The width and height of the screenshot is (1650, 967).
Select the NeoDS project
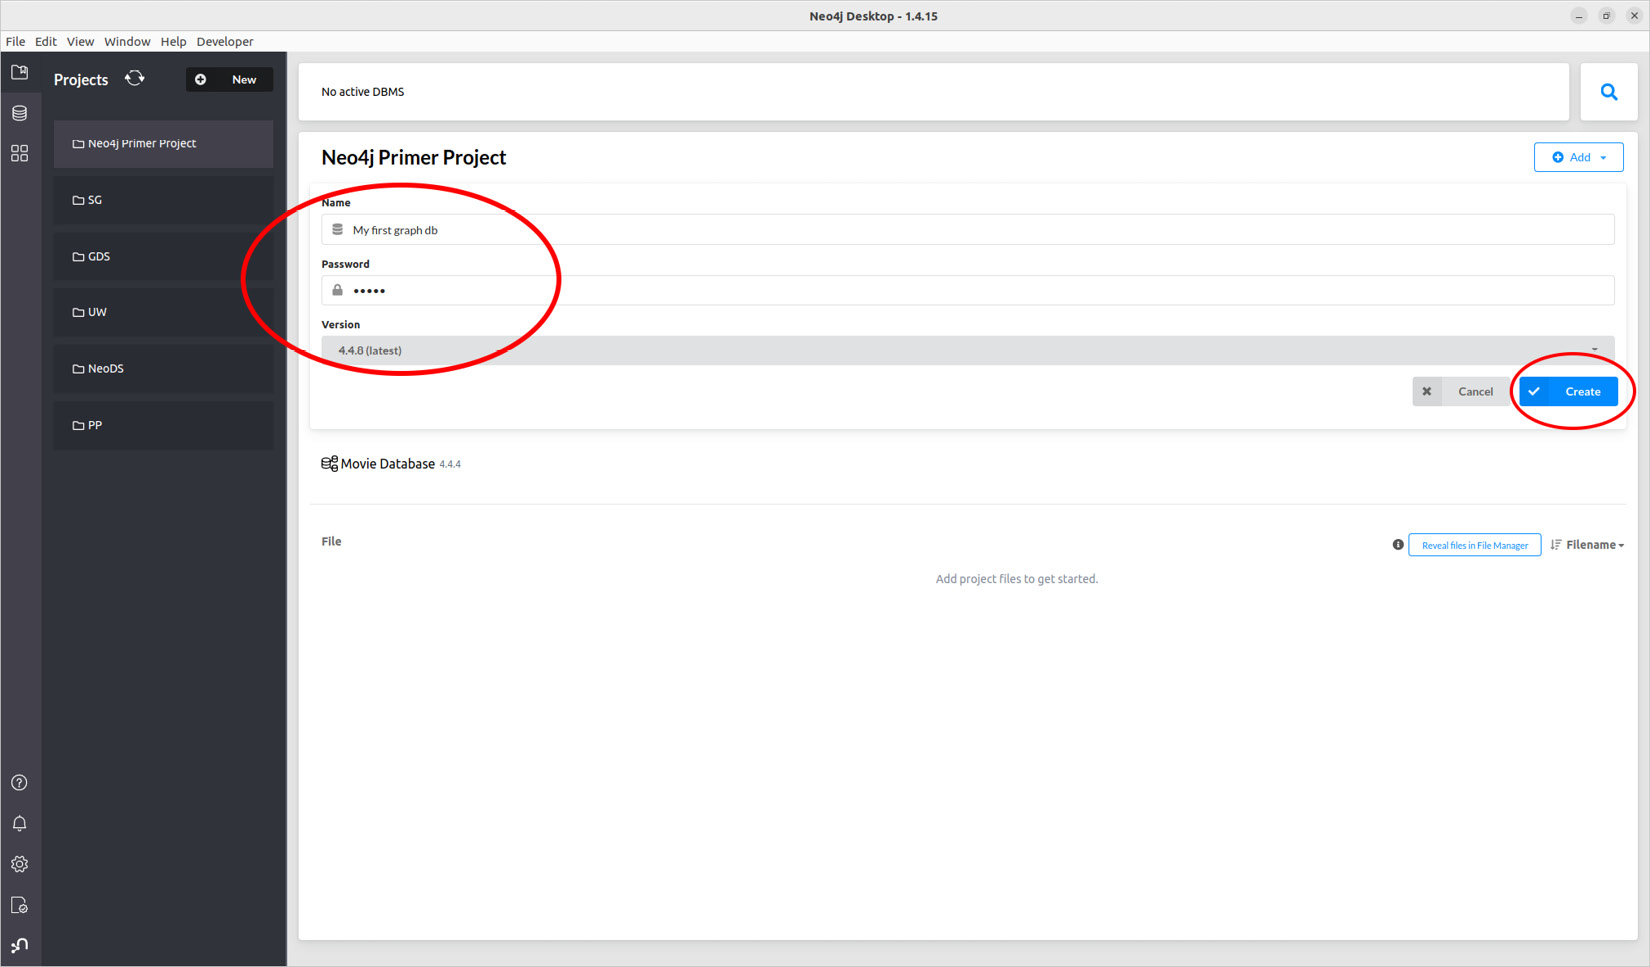(164, 369)
